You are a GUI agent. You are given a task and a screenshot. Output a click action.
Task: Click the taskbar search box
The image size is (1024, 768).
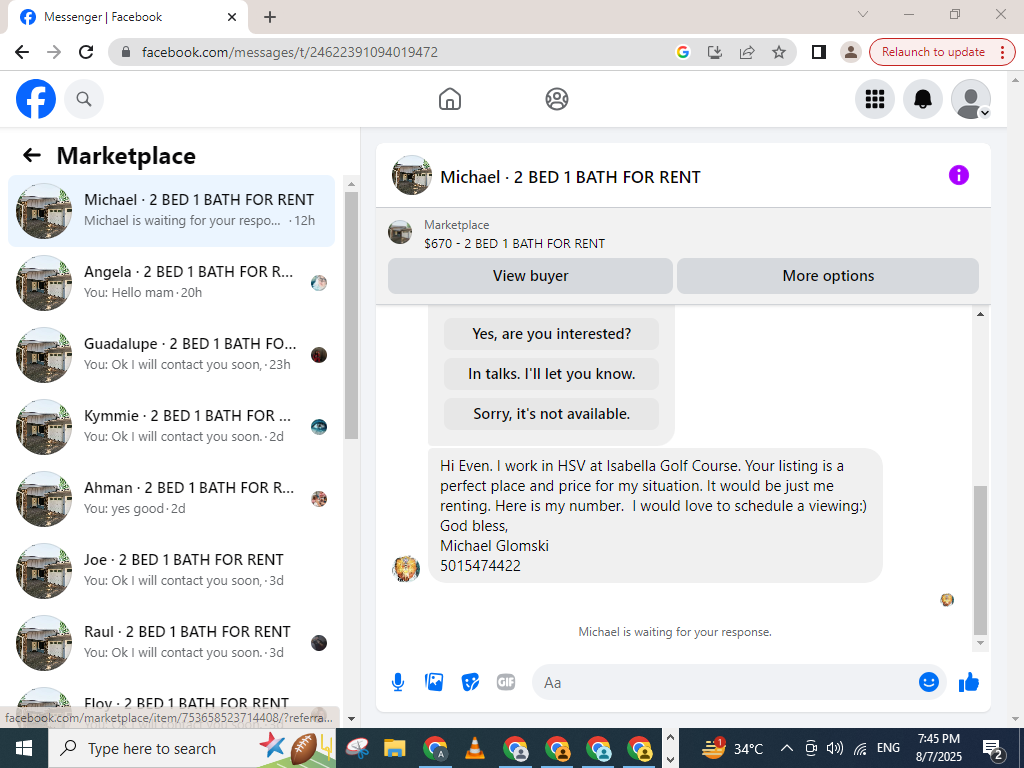tap(191, 748)
